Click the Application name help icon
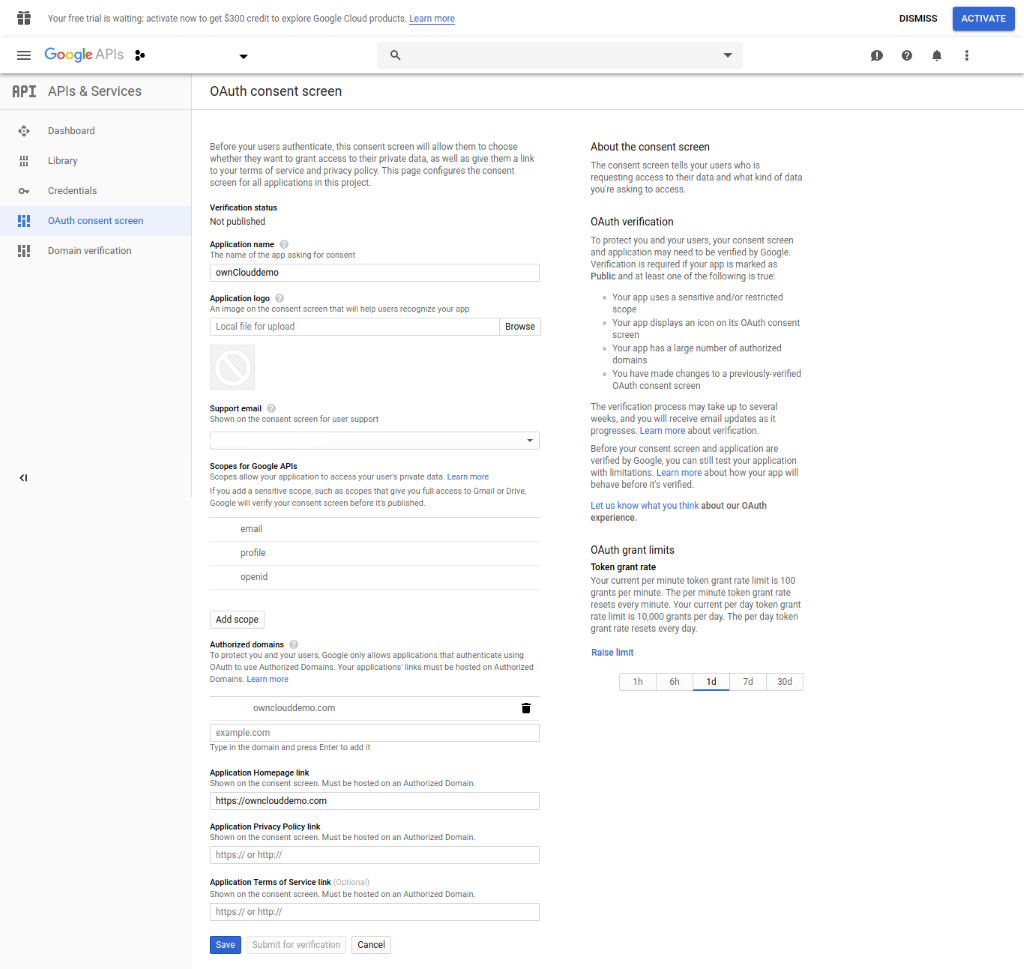The width and height of the screenshot is (1024, 969). click(284, 244)
